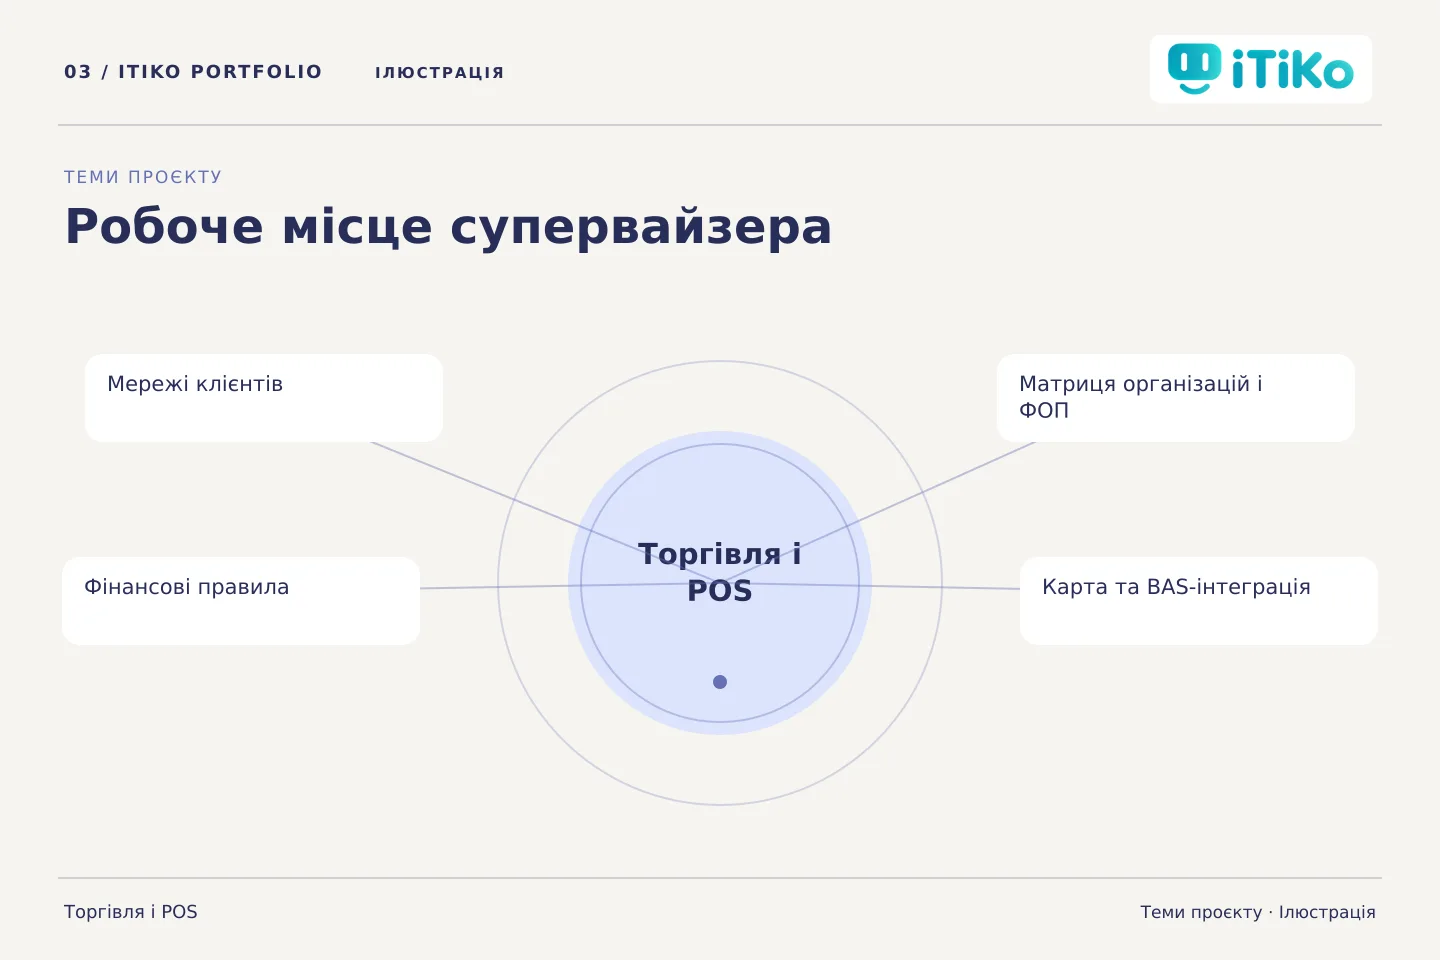
Task: Click the 'ІЛЮСТРАЦІЯ' header label
Action: pyautogui.click(x=440, y=73)
